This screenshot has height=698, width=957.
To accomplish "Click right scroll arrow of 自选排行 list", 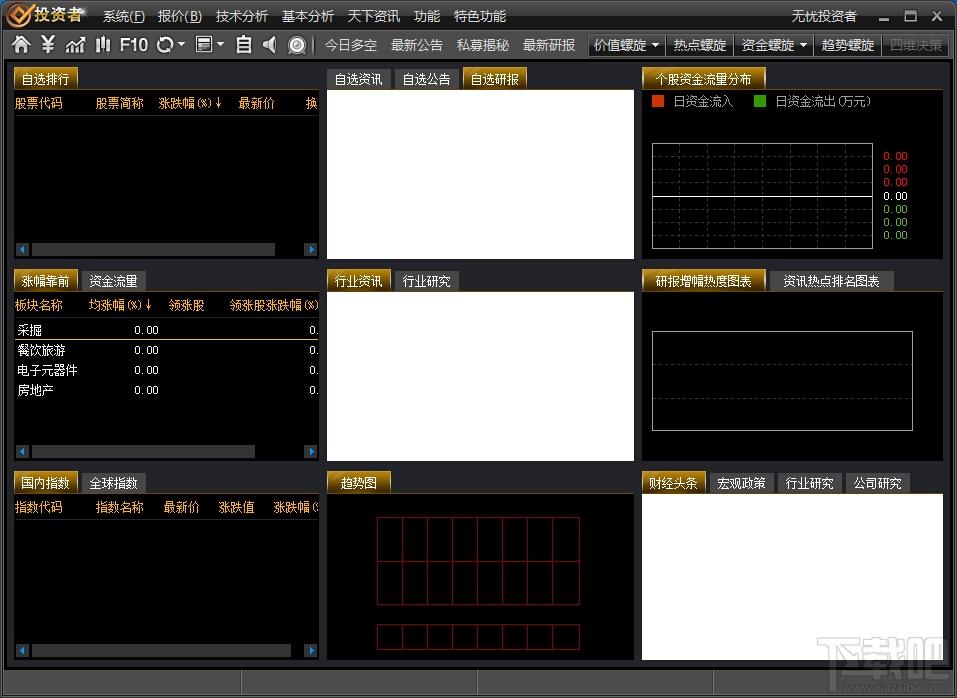I will (311, 250).
